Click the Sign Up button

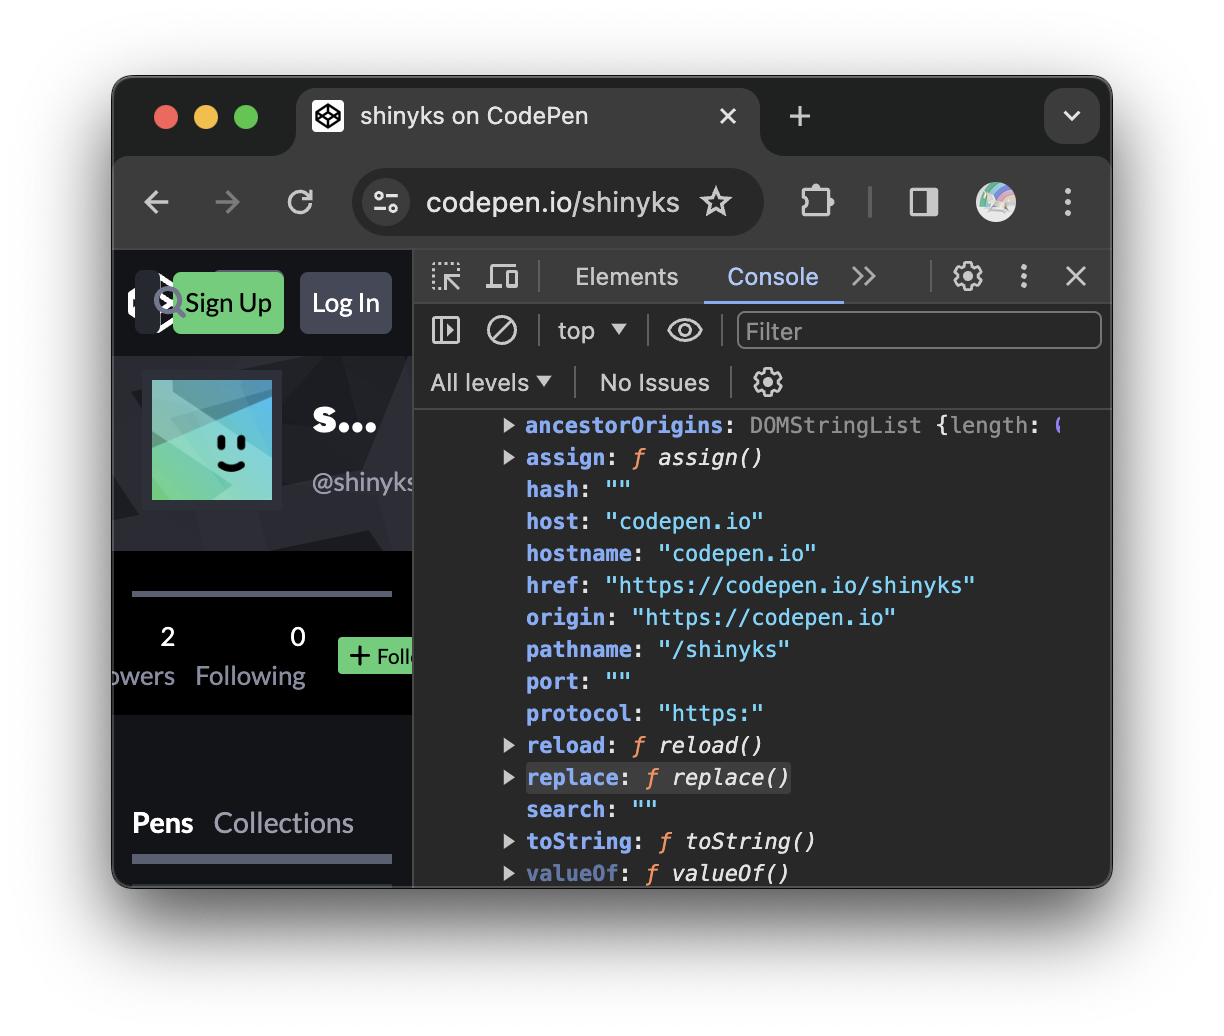click(228, 303)
